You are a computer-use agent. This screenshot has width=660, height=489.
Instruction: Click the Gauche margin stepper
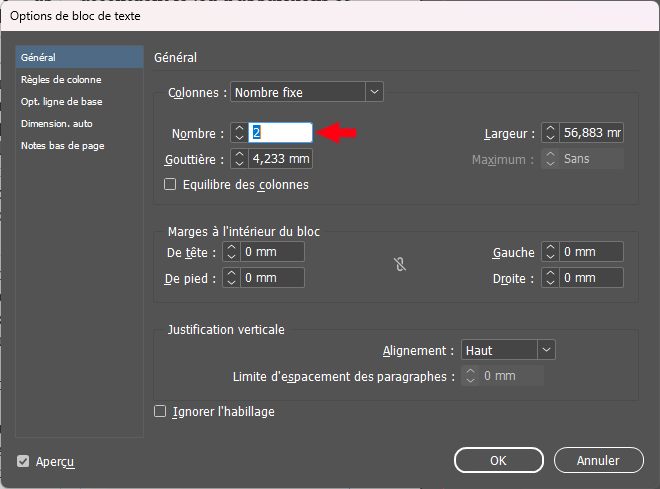pos(550,252)
